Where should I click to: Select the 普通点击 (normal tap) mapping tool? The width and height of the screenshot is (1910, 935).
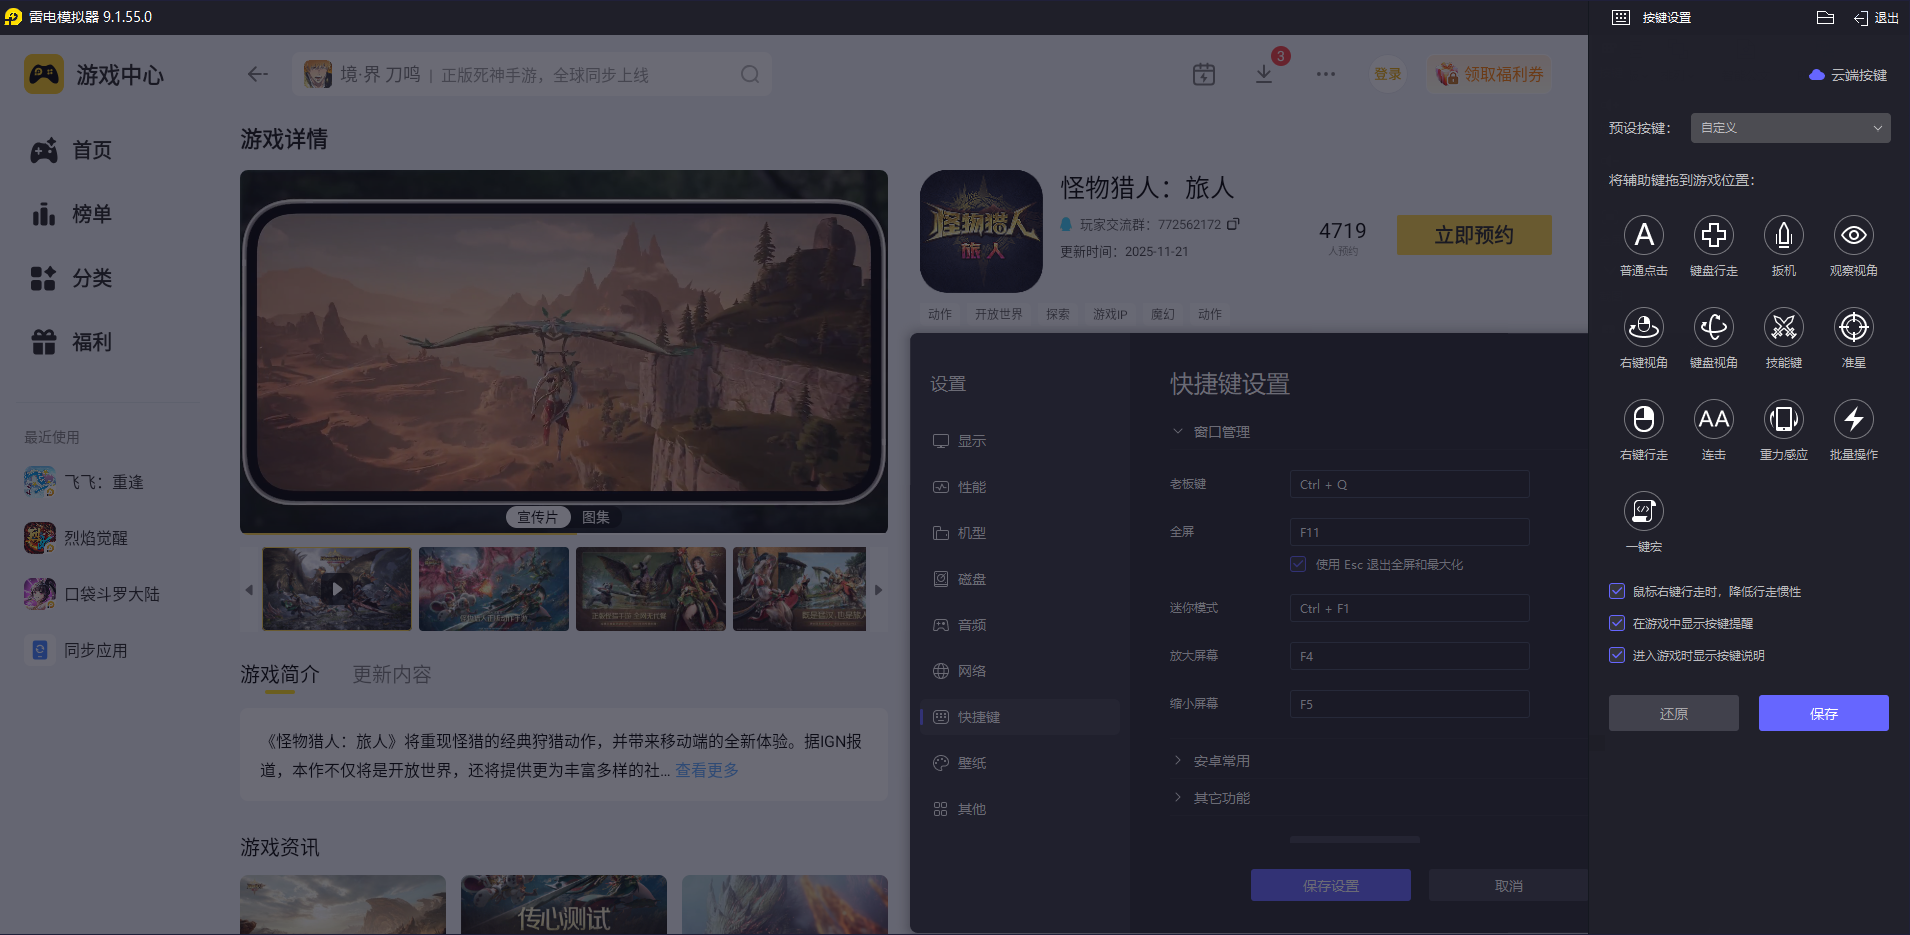click(x=1643, y=235)
